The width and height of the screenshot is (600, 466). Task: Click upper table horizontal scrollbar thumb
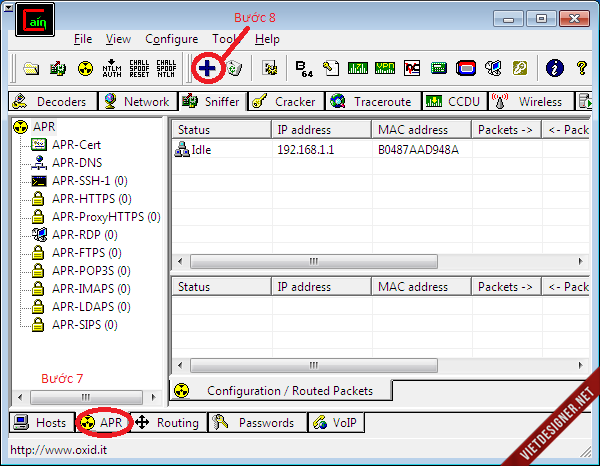coord(314,262)
